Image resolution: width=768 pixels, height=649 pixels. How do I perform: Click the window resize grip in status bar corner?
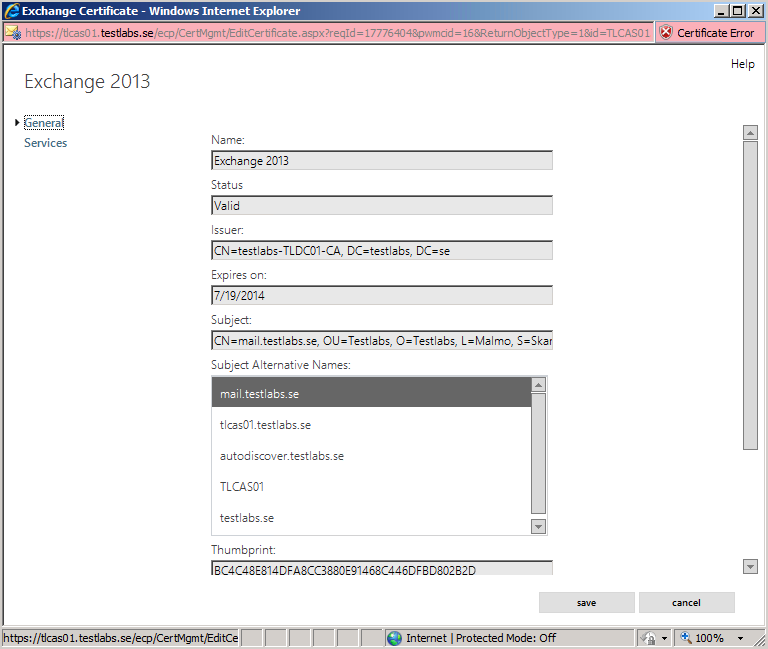click(x=760, y=640)
